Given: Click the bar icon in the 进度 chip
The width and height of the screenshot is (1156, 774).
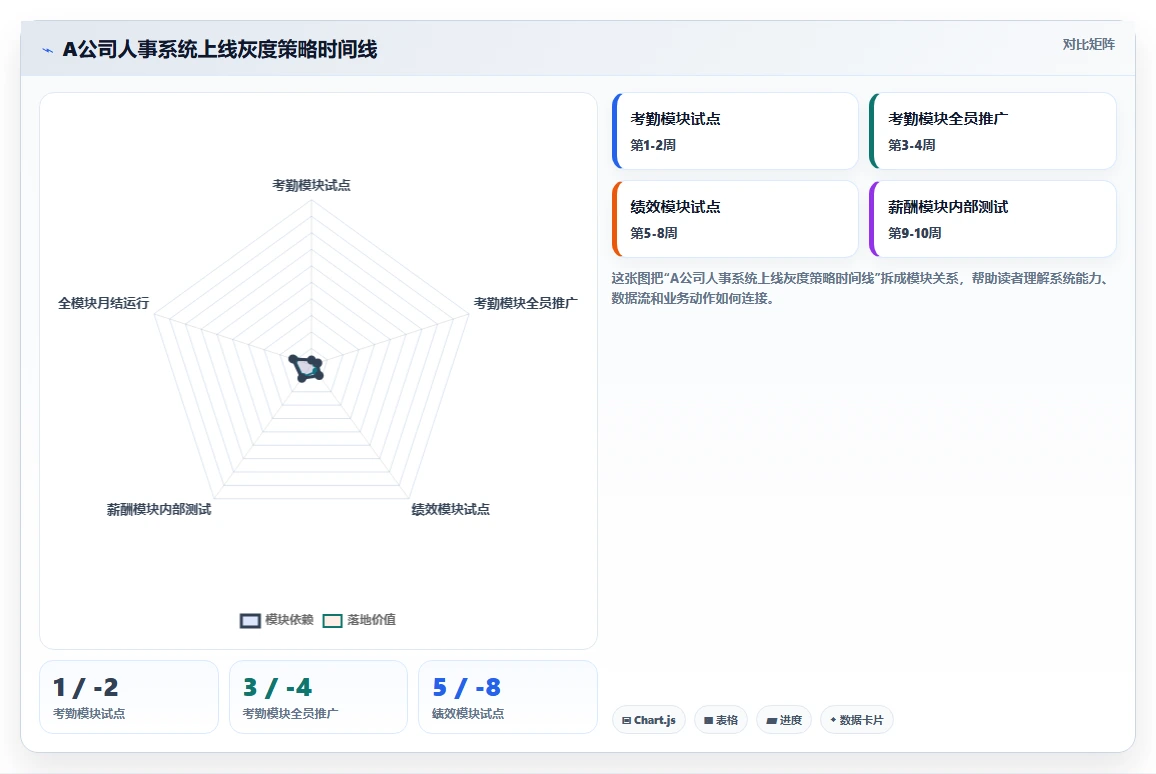Looking at the screenshot, I should tap(771, 721).
